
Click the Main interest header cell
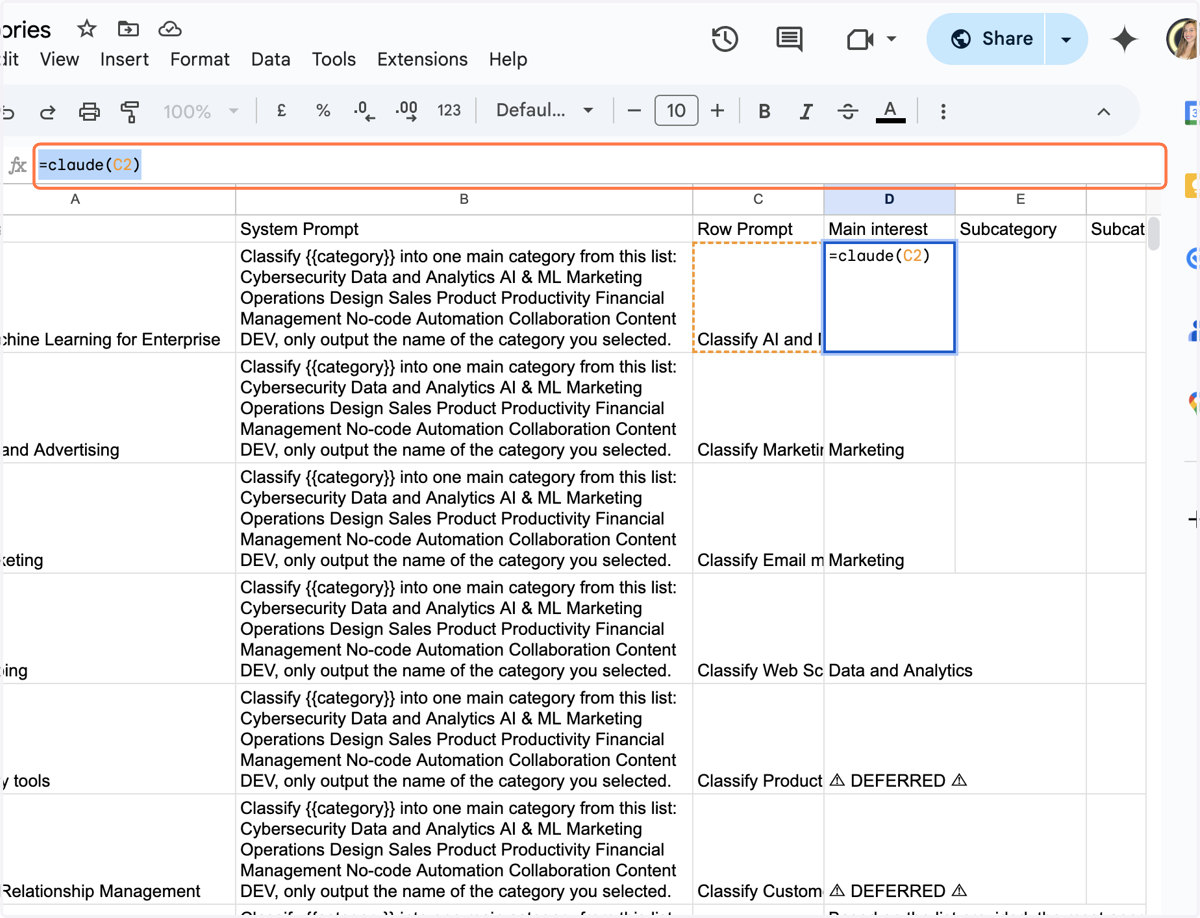(889, 229)
